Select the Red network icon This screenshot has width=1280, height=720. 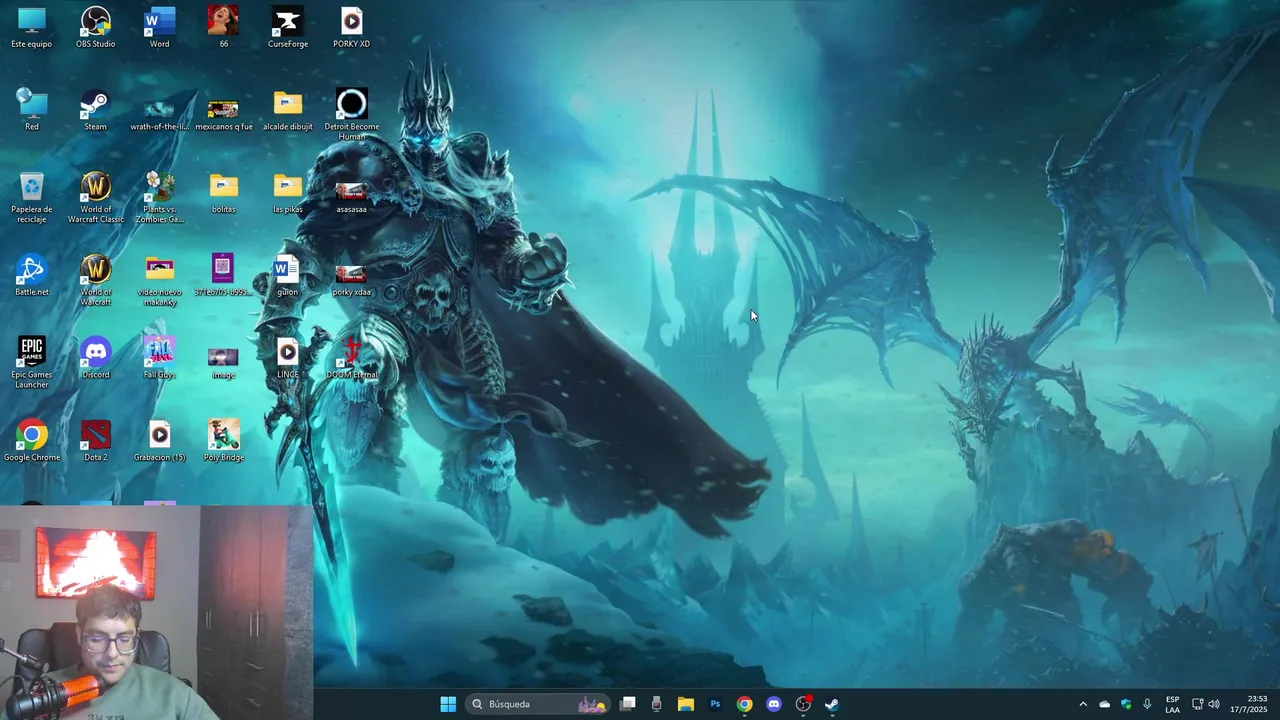click(32, 110)
